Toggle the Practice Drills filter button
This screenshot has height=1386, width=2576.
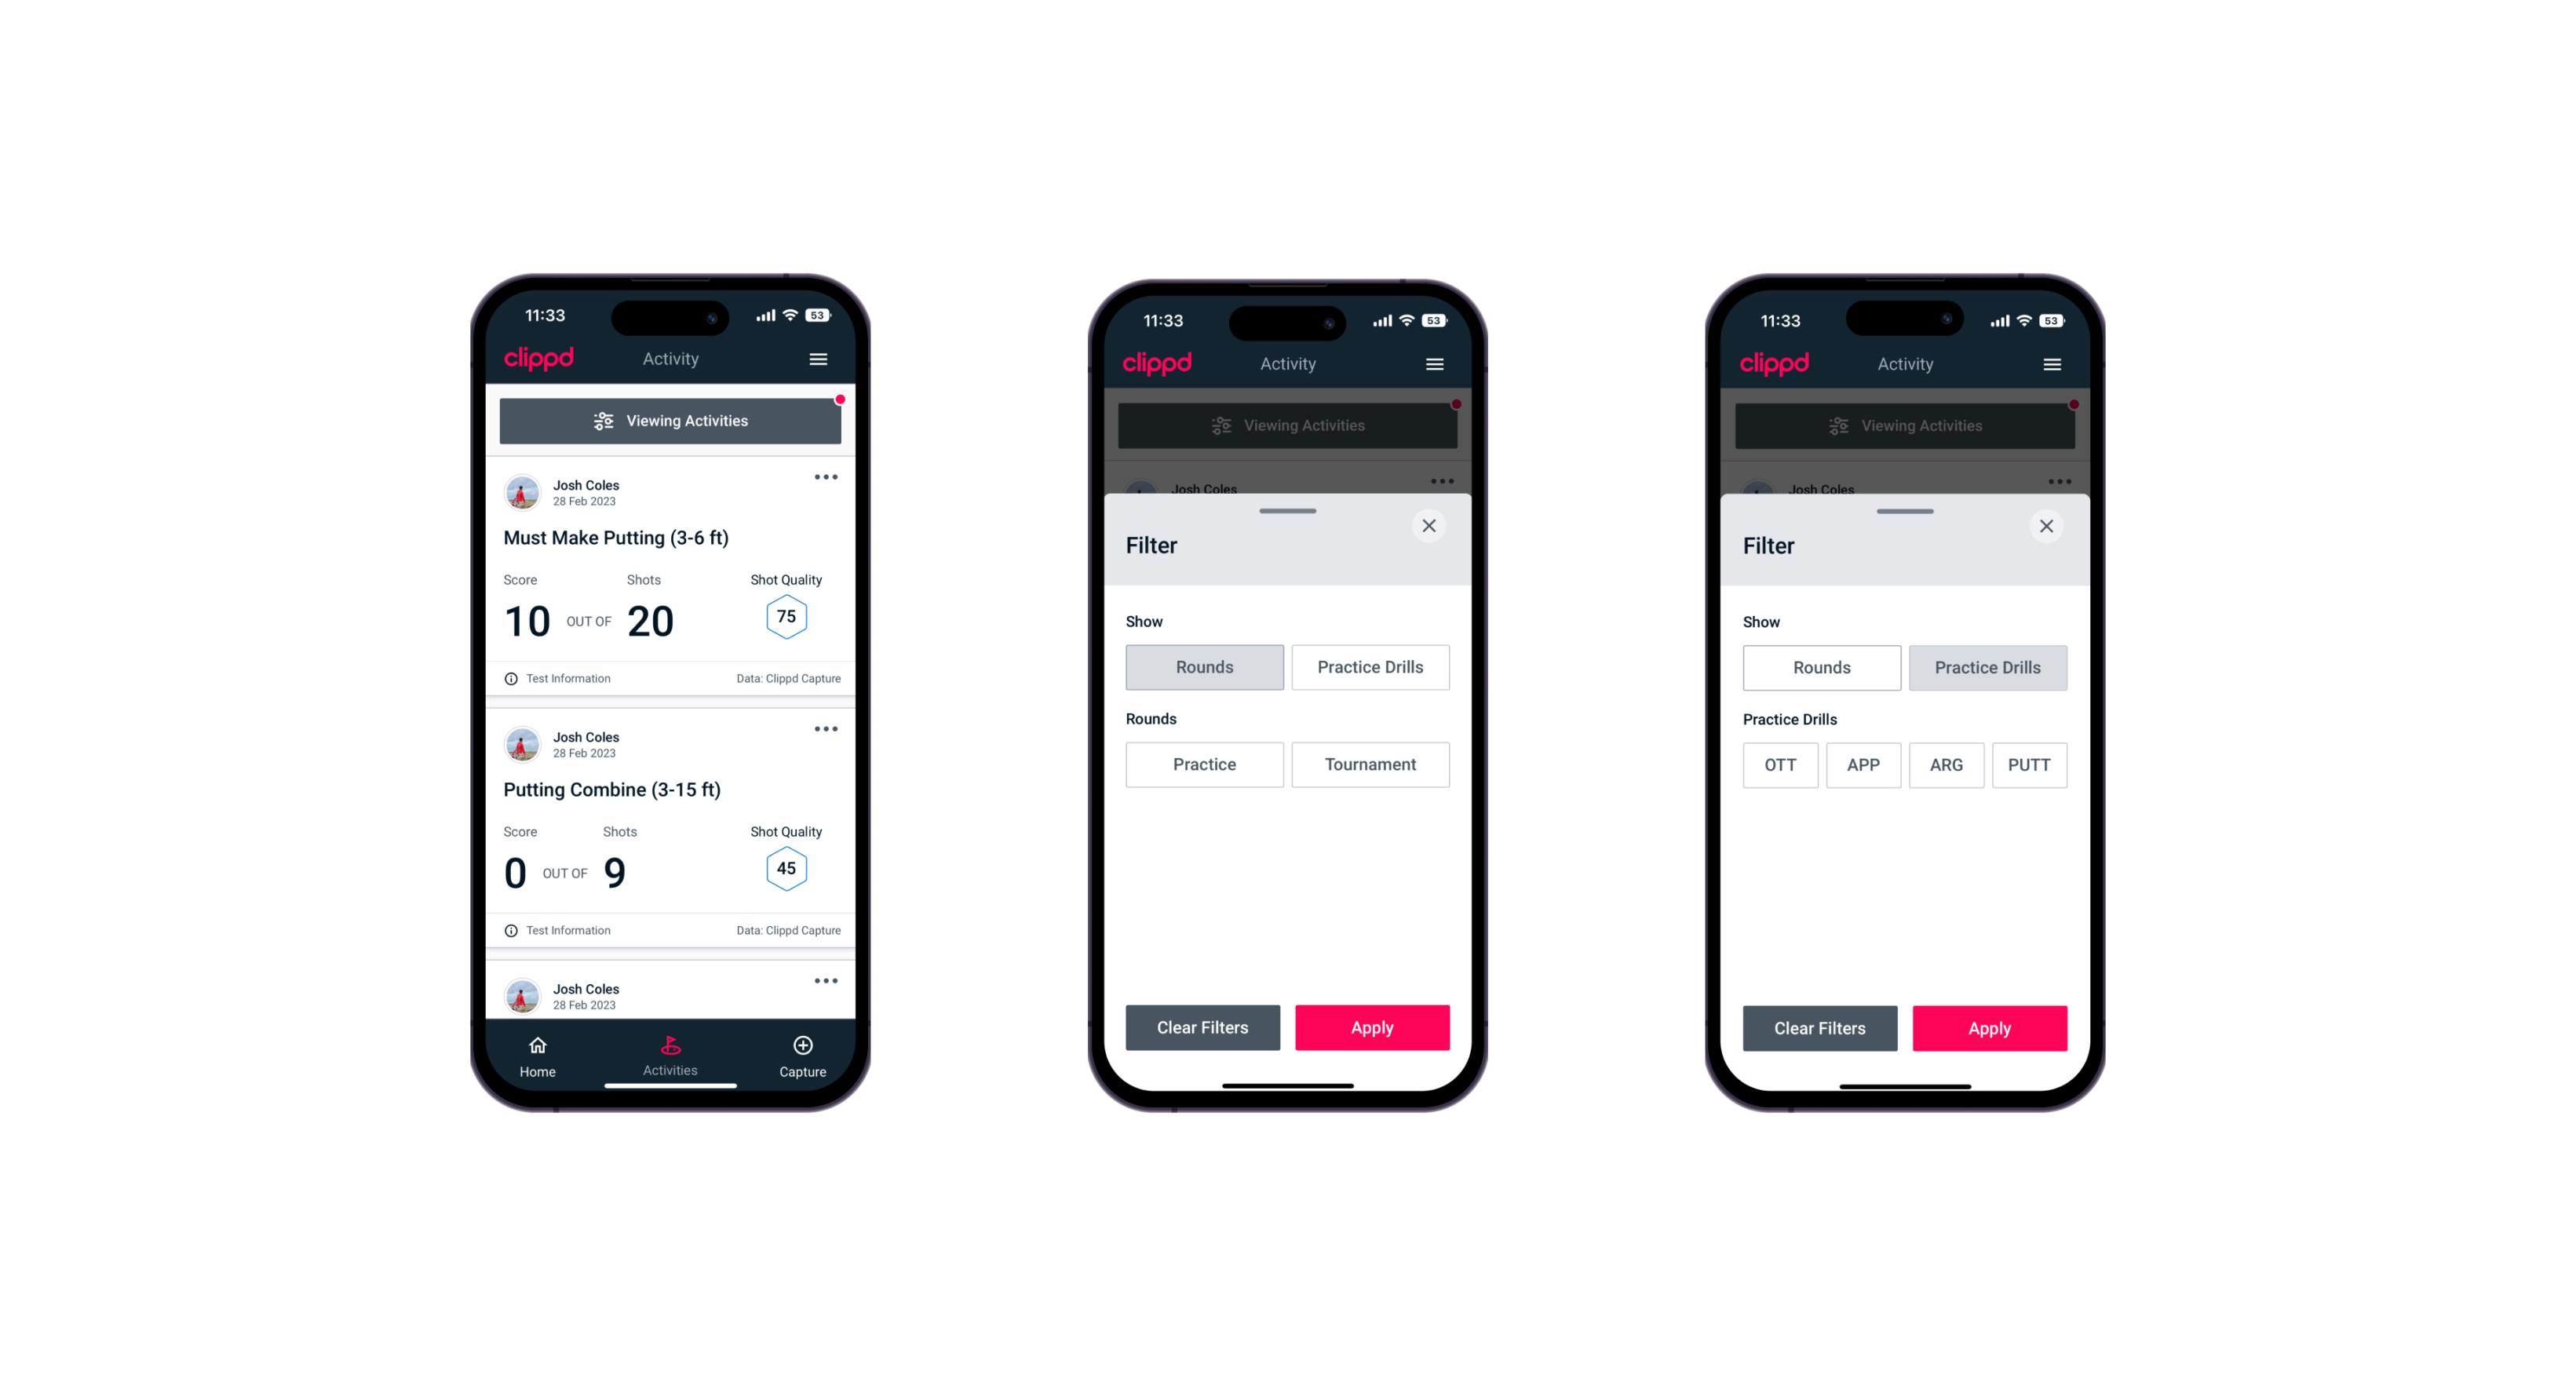point(1369,666)
